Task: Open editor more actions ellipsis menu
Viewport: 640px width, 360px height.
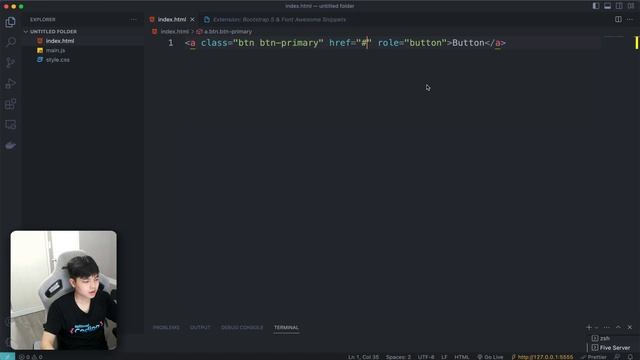Action: [630, 20]
